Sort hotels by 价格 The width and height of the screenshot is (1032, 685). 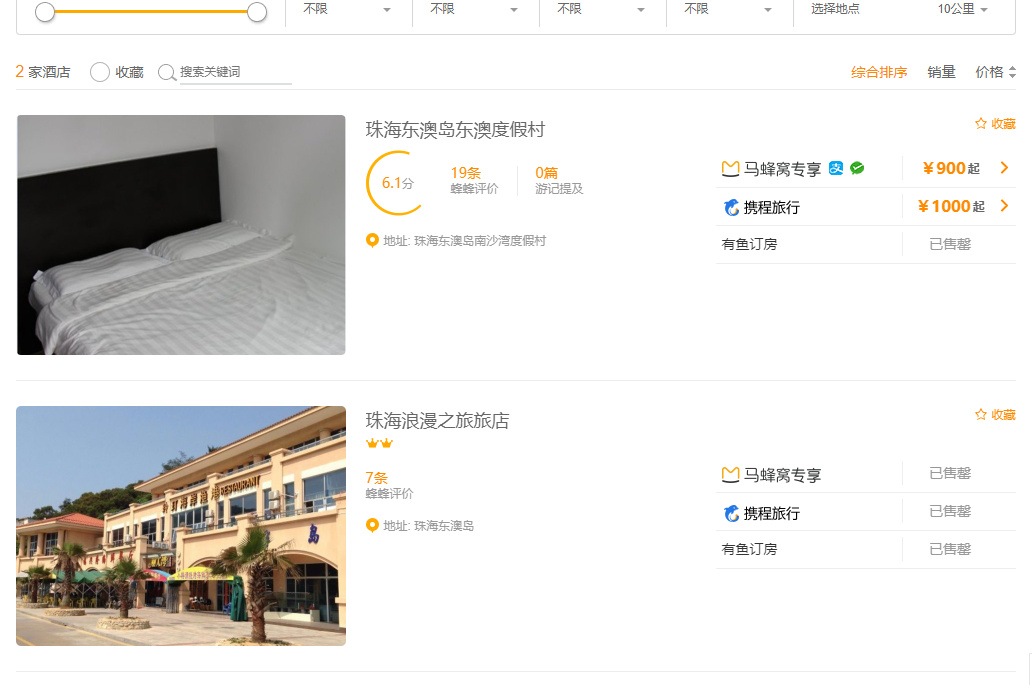[x=995, y=72]
